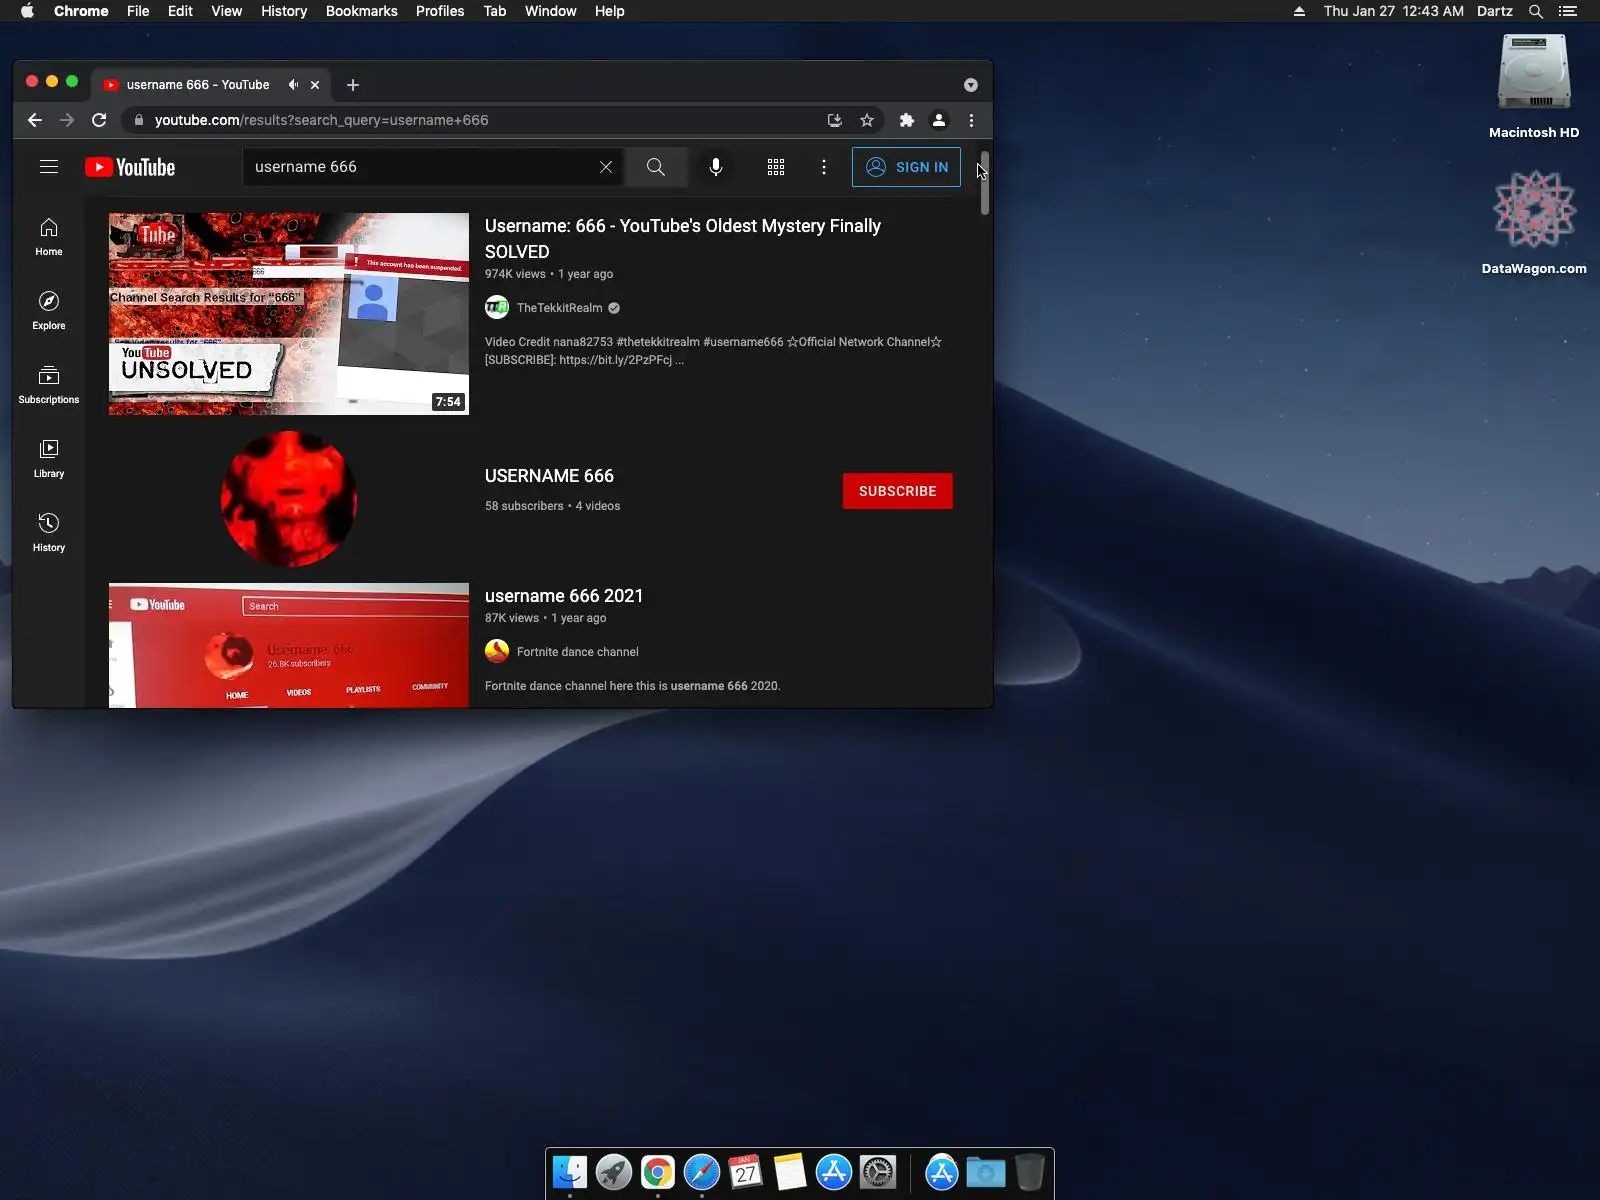This screenshot has width=1600, height=1200.
Task: Open the Bookmarks menu
Action: click(x=362, y=11)
